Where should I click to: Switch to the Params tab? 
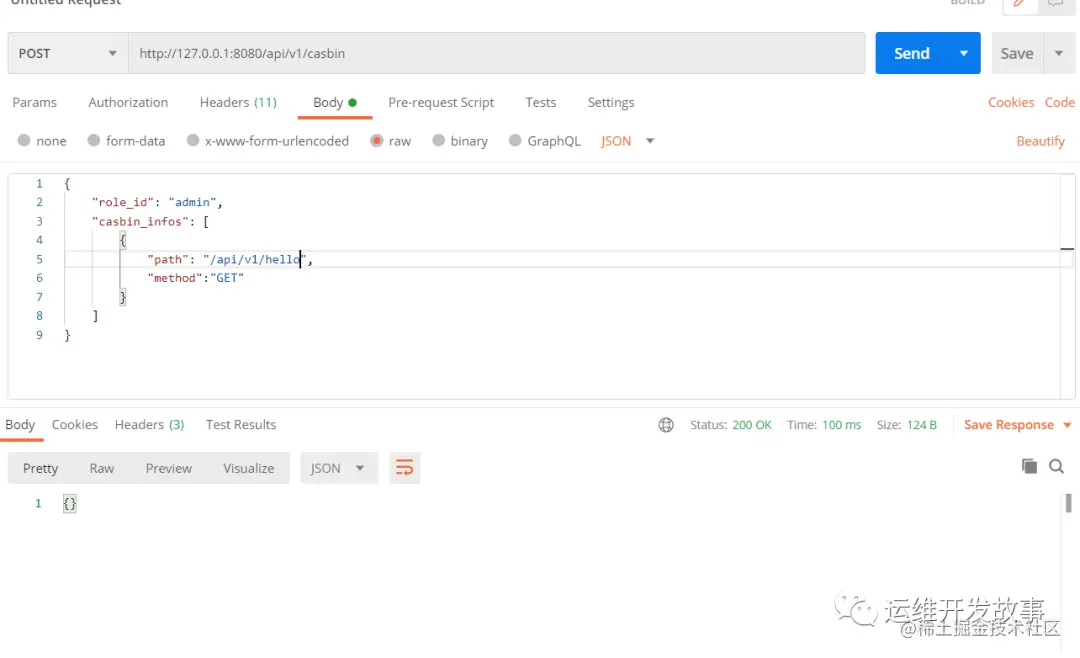coord(34,103)
